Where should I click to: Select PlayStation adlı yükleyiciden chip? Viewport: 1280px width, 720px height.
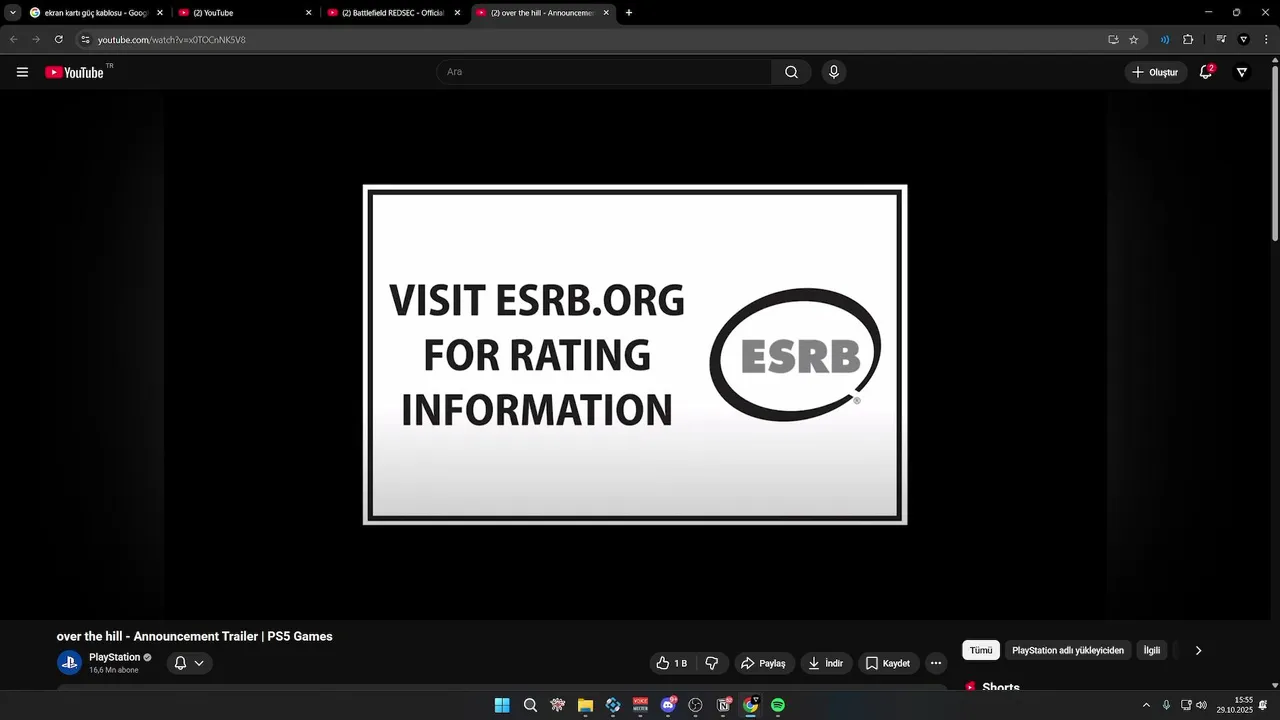[x=1068, y=650]
